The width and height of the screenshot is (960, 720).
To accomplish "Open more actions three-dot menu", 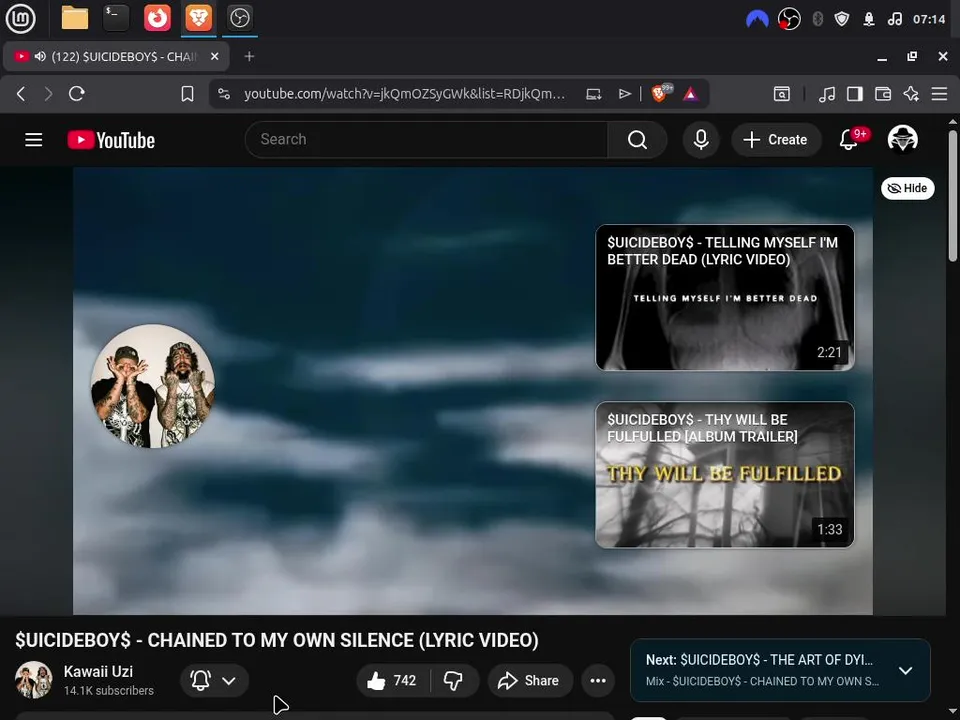I will (598, 680).
